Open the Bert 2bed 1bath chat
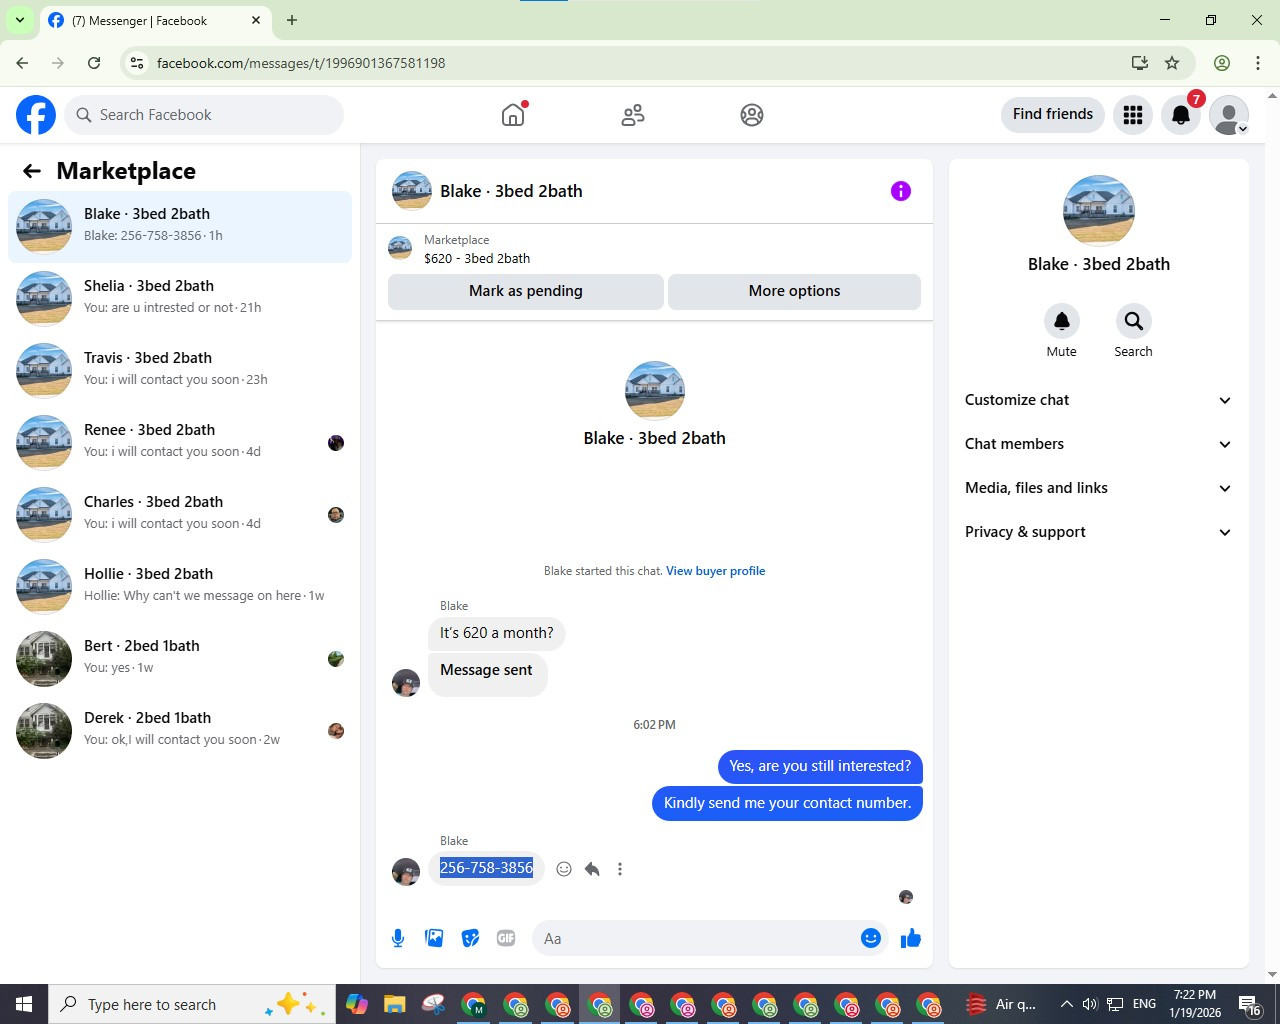Screen dimensions: 1280x1024 pos(180,659)
